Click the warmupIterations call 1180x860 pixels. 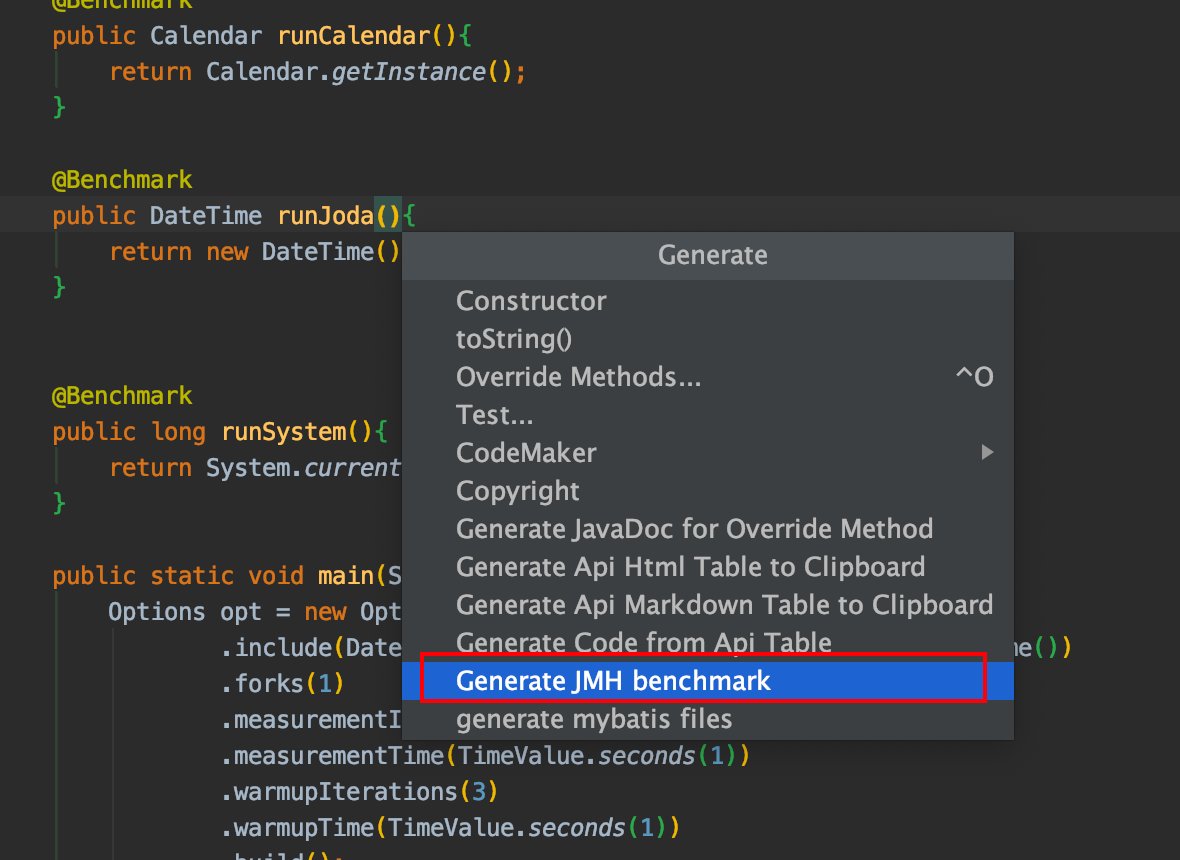(359, 792)
